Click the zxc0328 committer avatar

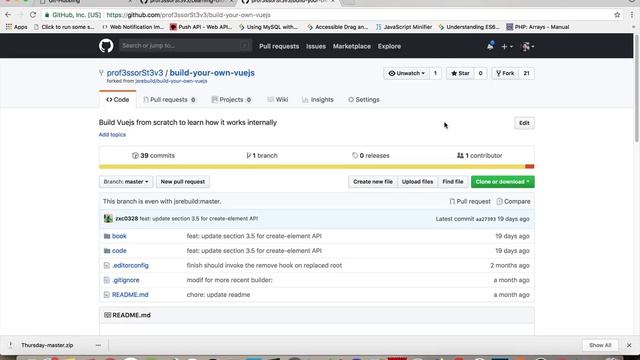tap(108, 218)
